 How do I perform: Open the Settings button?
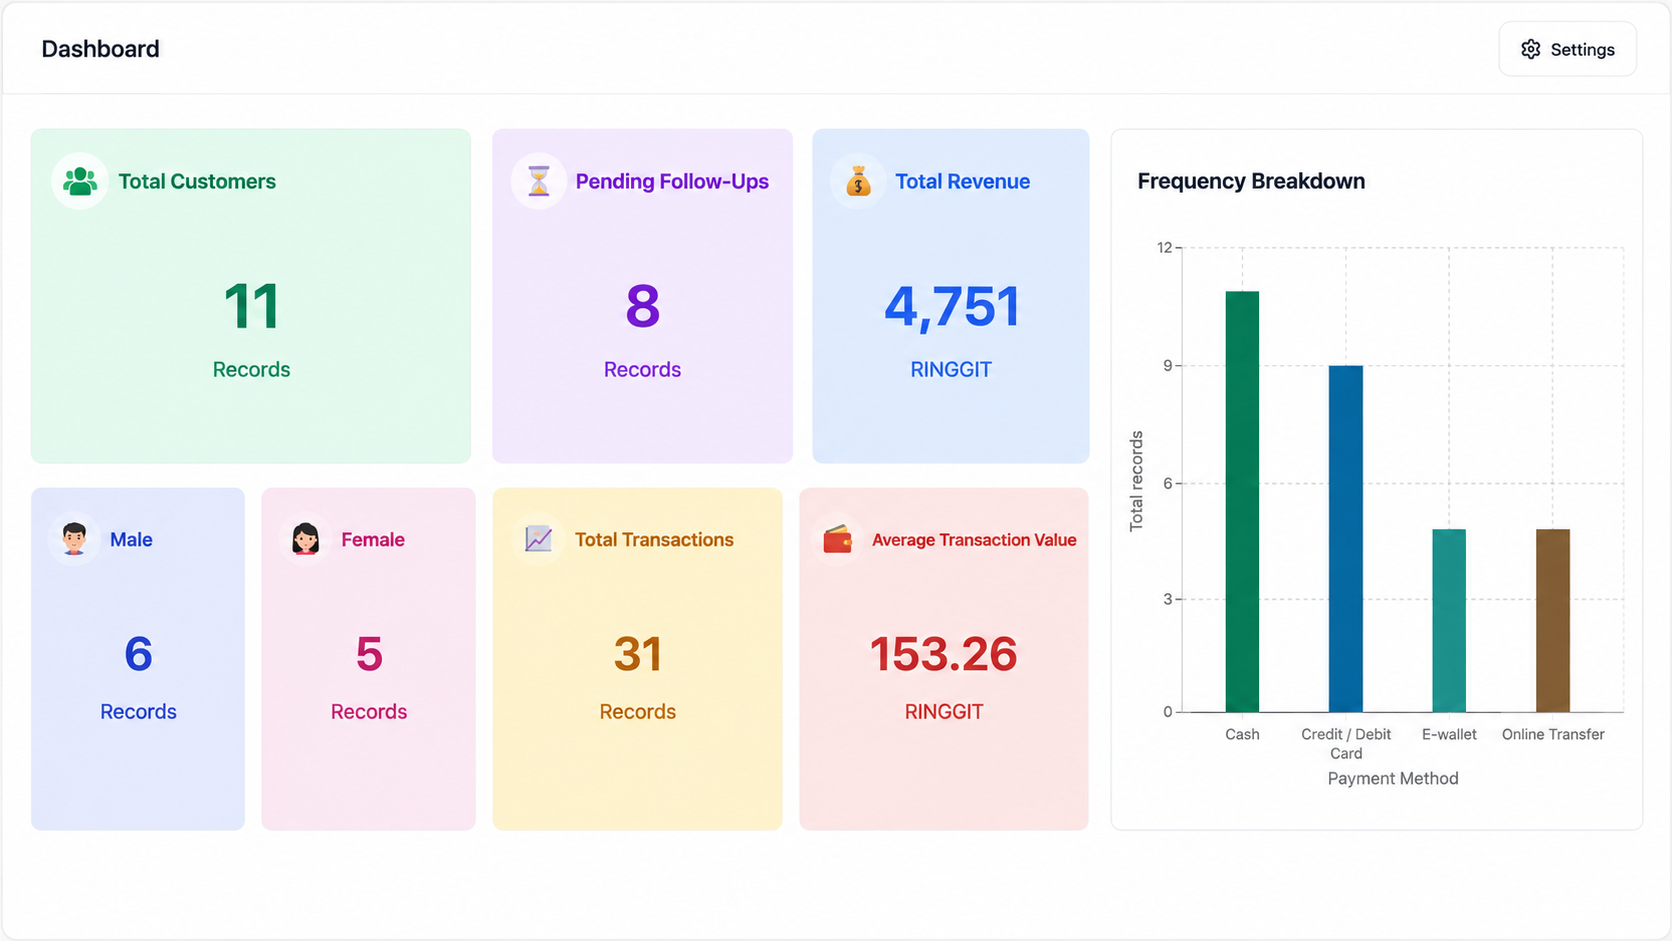[1567, 49]
